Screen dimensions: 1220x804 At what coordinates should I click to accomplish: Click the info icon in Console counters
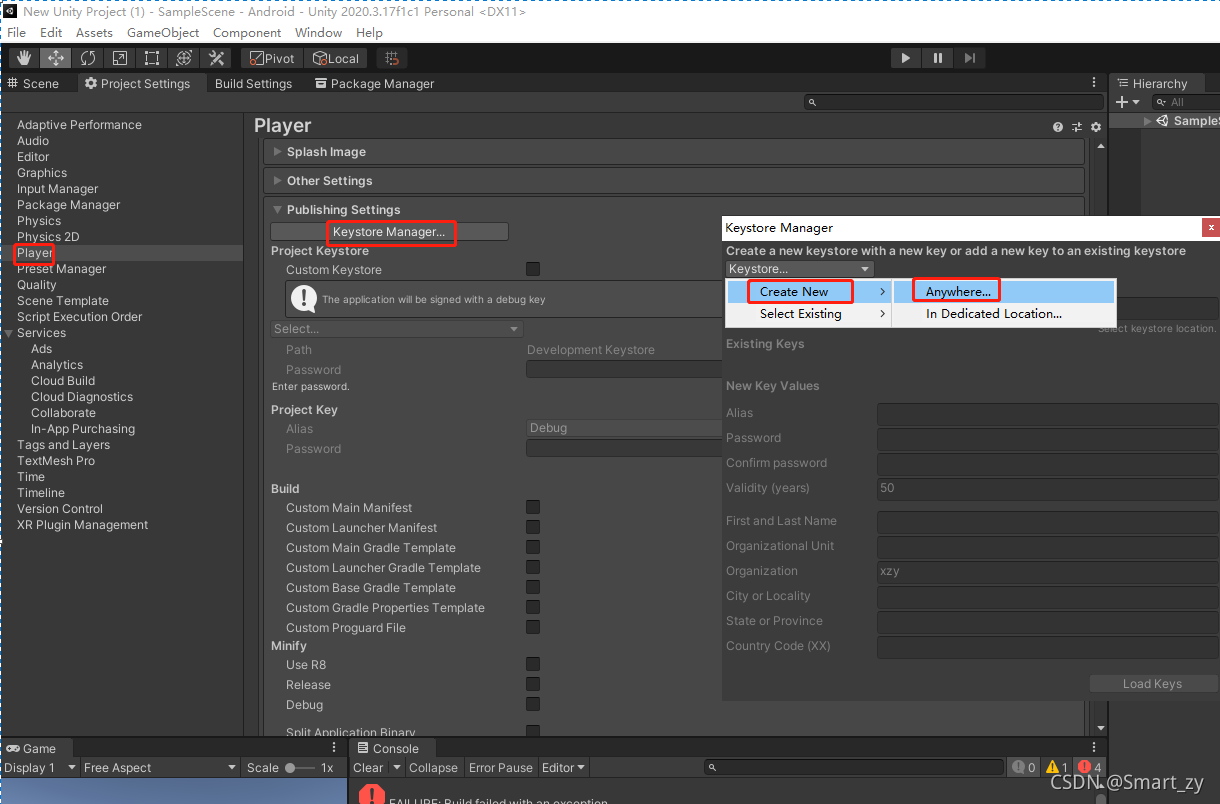coord(1024,768)
